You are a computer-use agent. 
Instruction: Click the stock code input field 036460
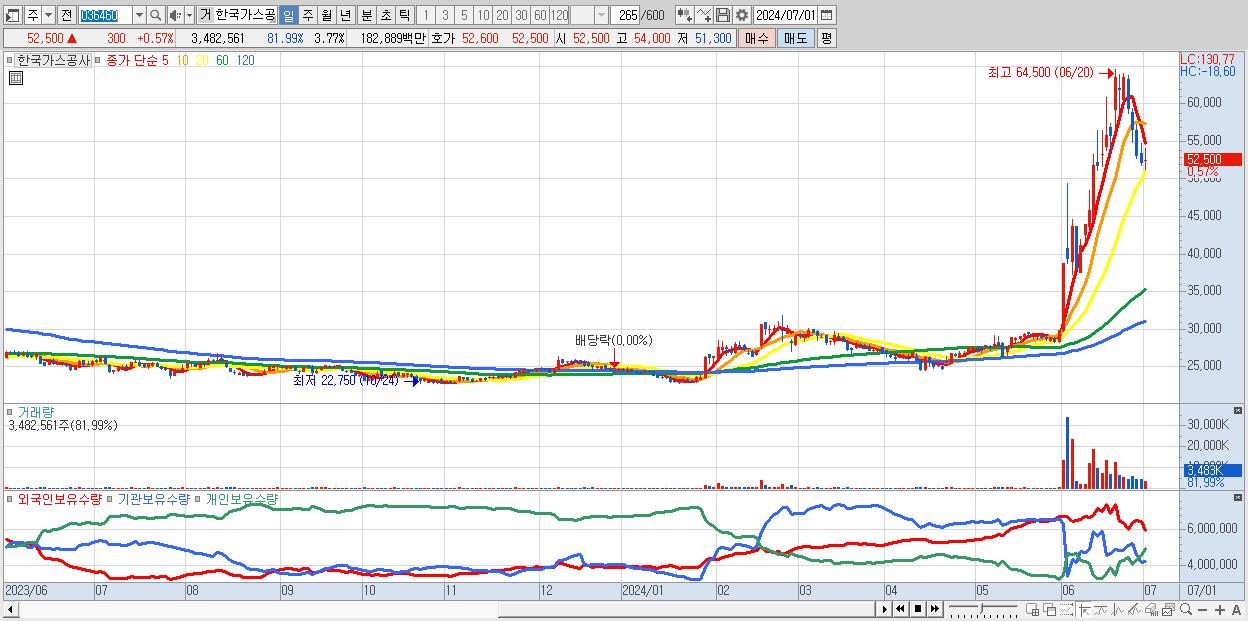tap(104, 15)
